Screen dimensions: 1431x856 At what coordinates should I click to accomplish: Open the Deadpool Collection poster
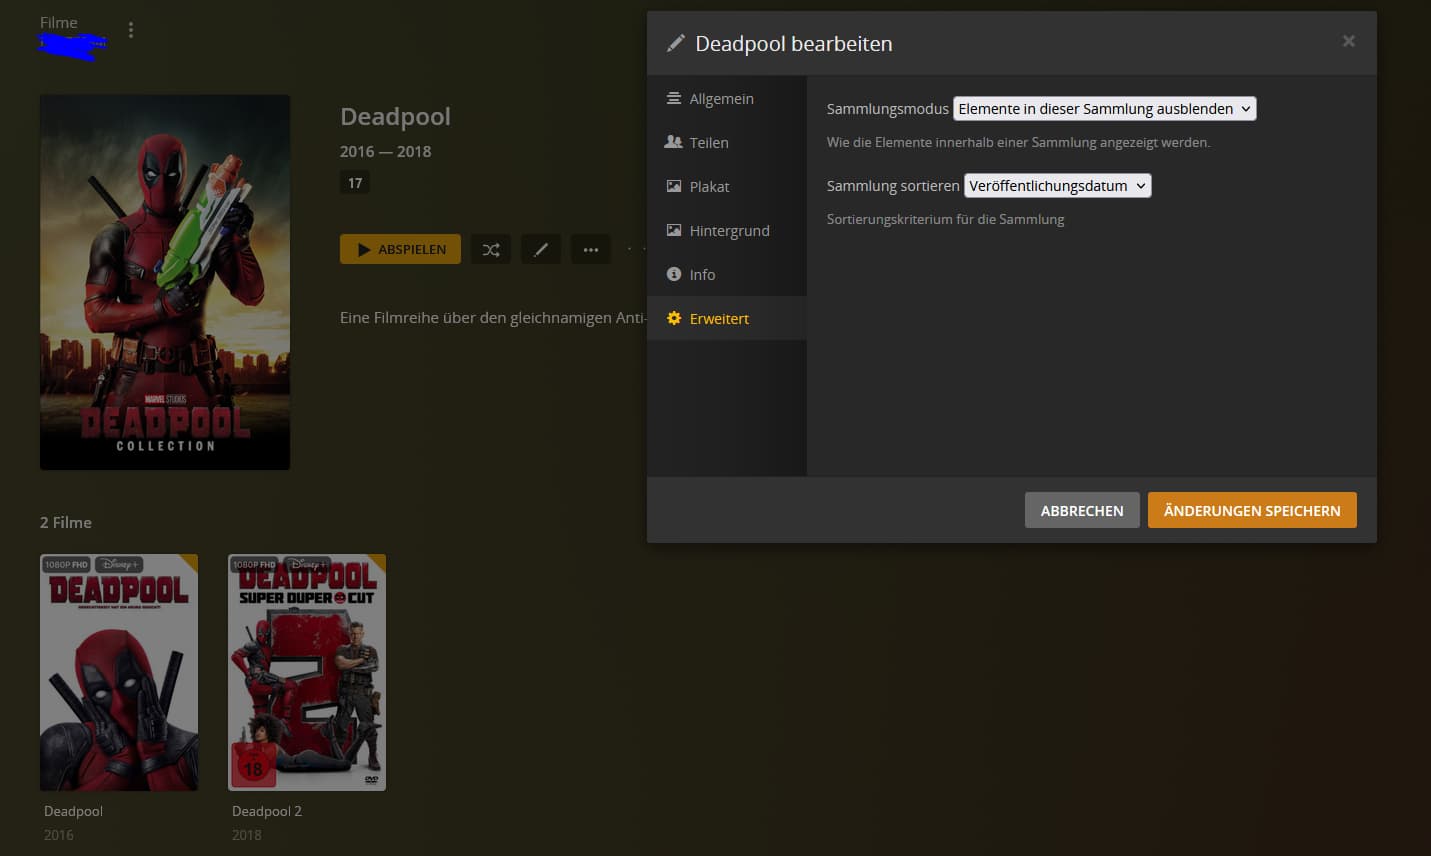coord(165,282)
